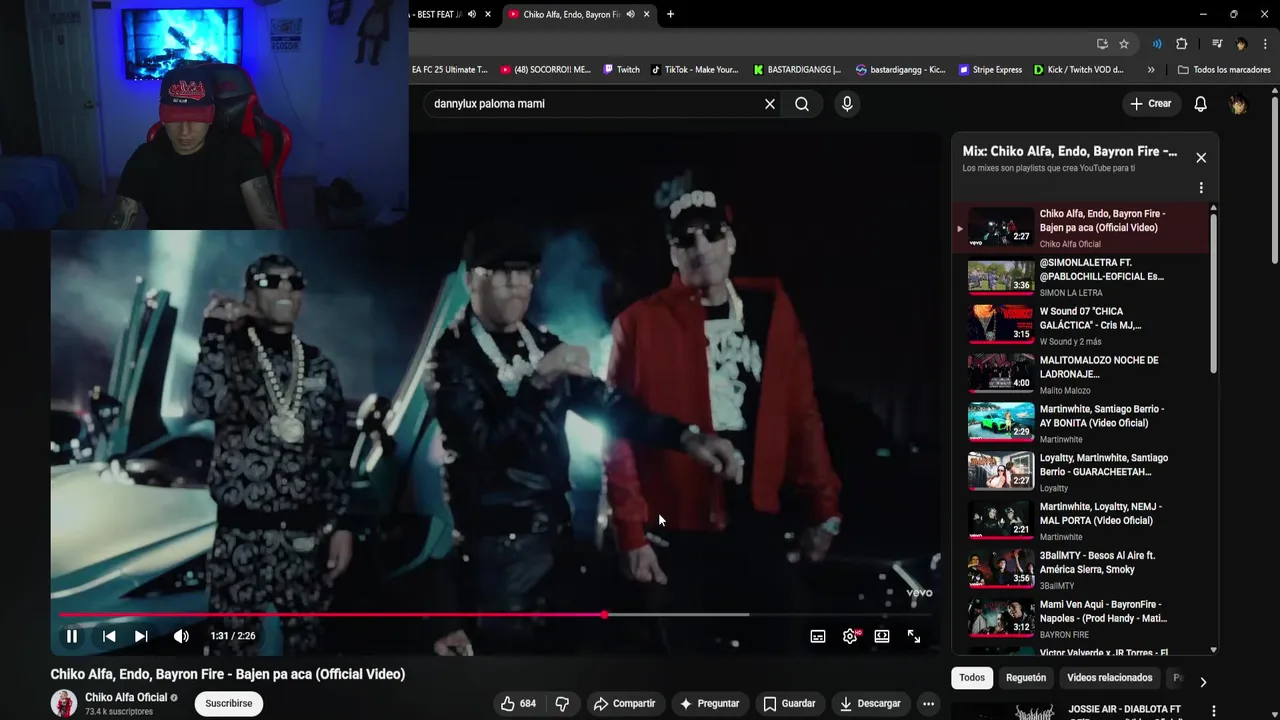1280x720 pixels.
Task: Open the Chiko Alfa Oficial channel avatar
Action: [64, 704]
